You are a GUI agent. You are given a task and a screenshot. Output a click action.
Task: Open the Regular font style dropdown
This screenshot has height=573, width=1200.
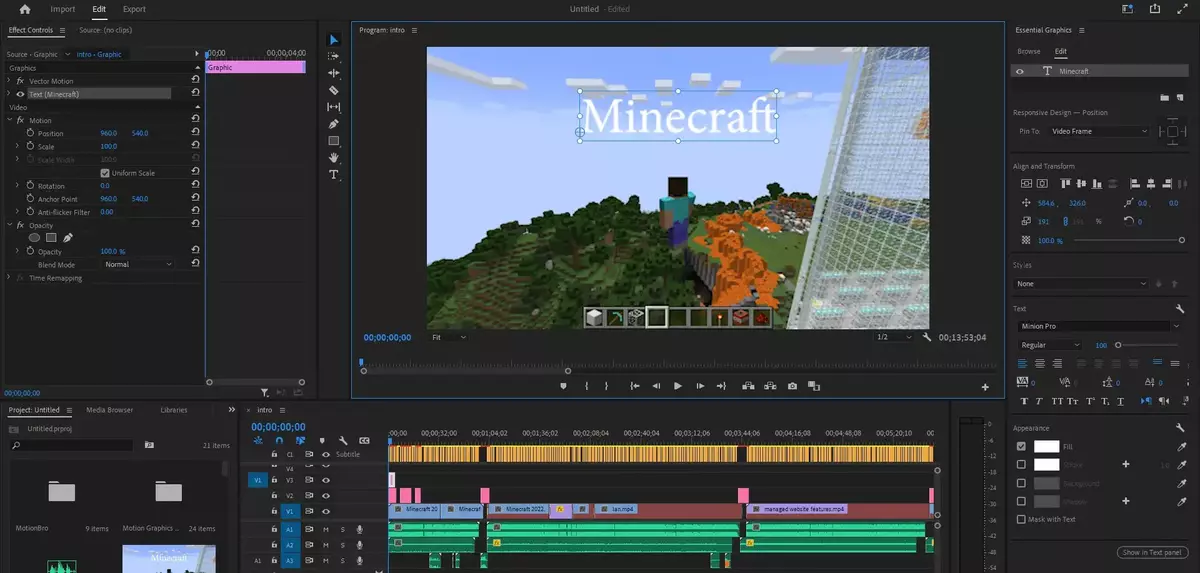[1050, 345]
